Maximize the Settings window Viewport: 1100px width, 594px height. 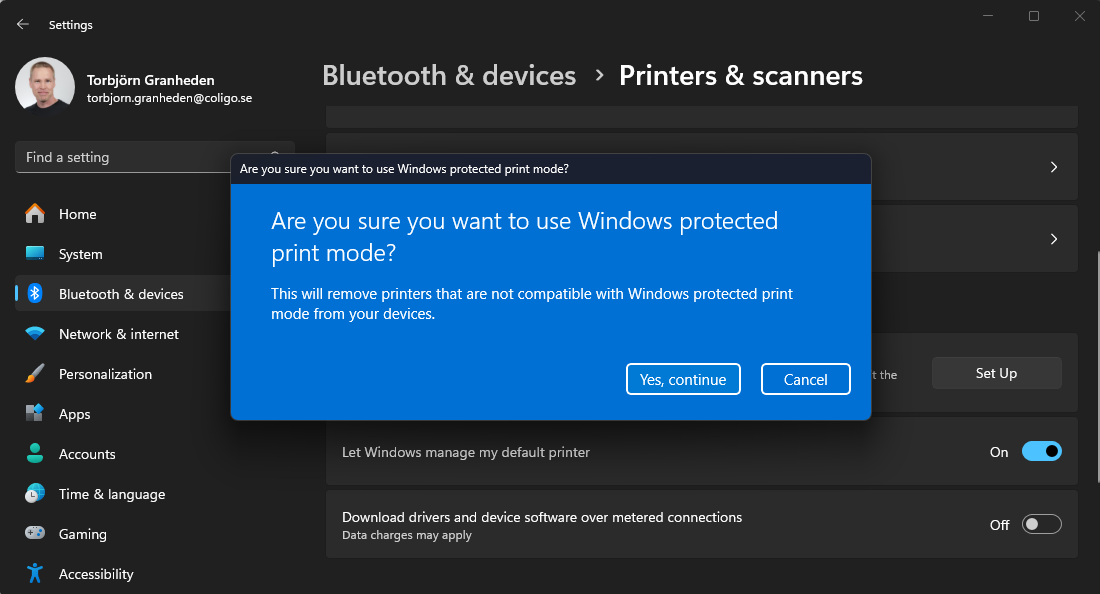pos(1033,16)
